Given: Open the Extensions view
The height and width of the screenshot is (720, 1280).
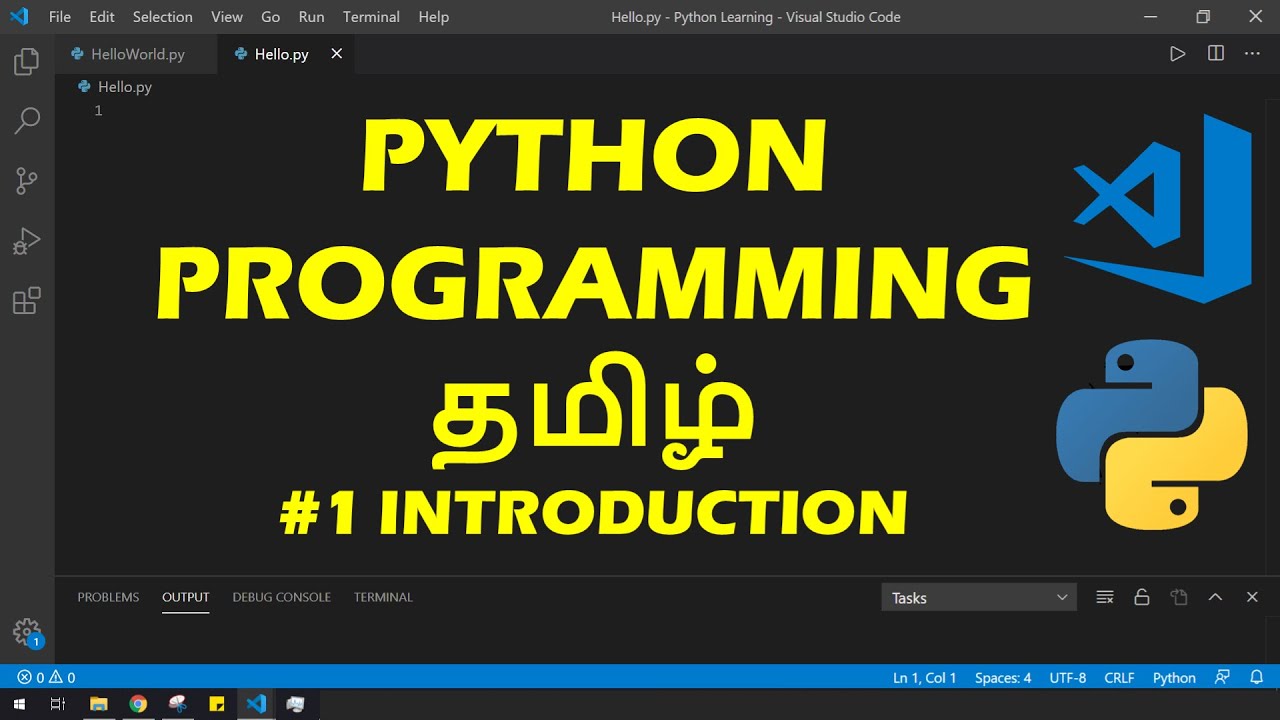Looking at the screenshot, I should pos(27,300).
